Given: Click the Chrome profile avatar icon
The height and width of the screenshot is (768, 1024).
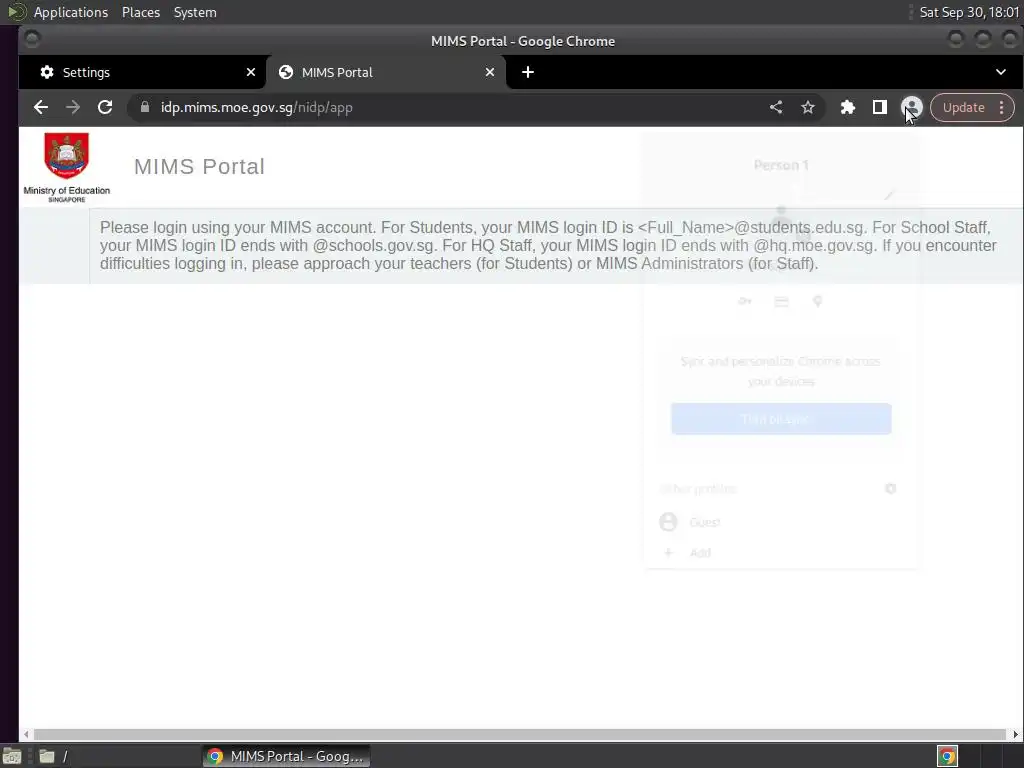Looking at the screenshot, I should pos(912,108).
